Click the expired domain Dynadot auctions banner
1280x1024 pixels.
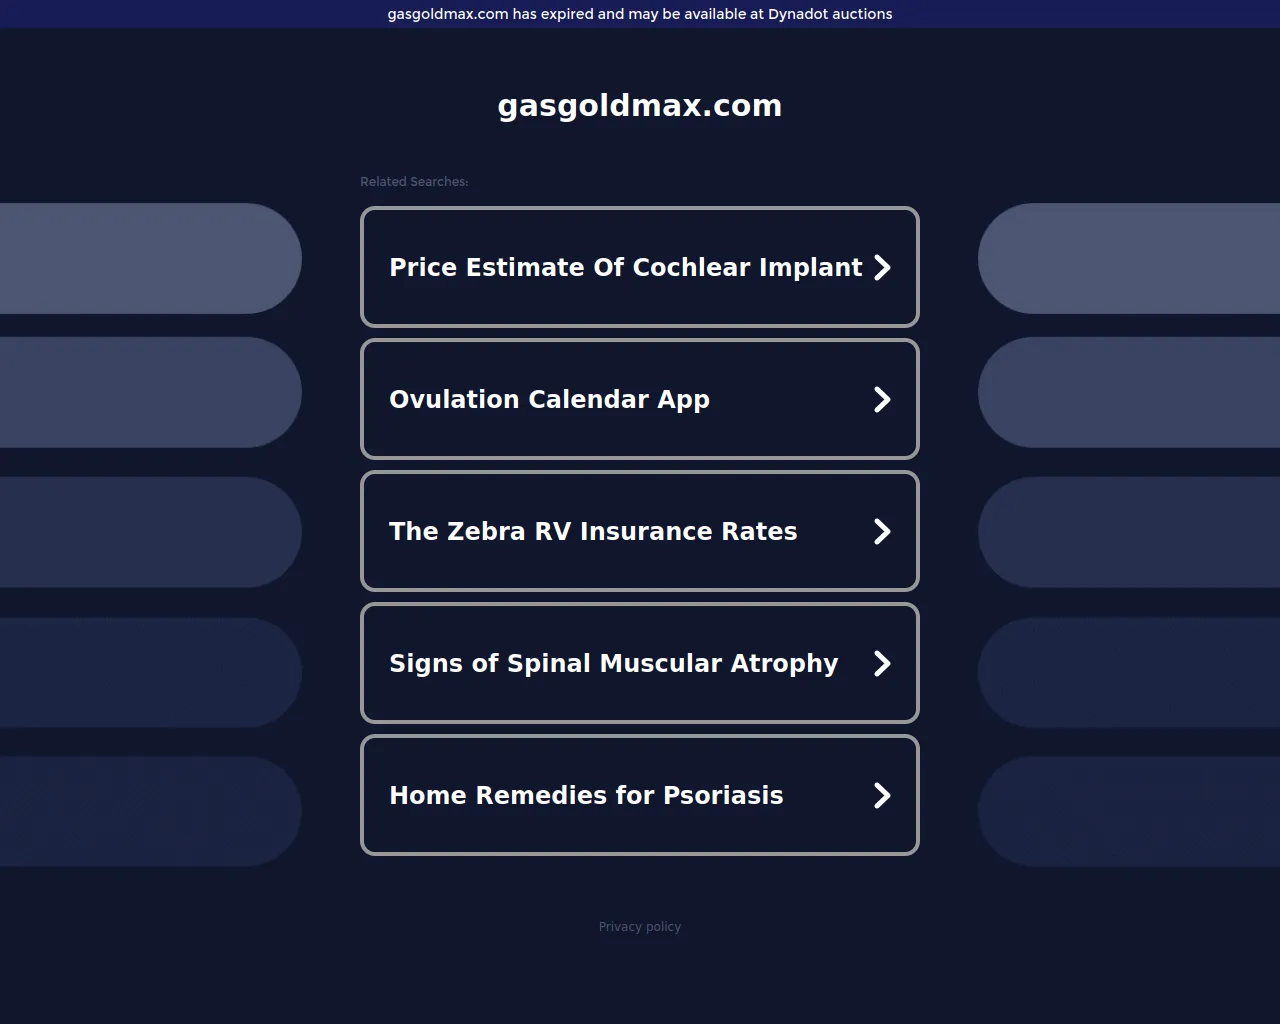640,14
